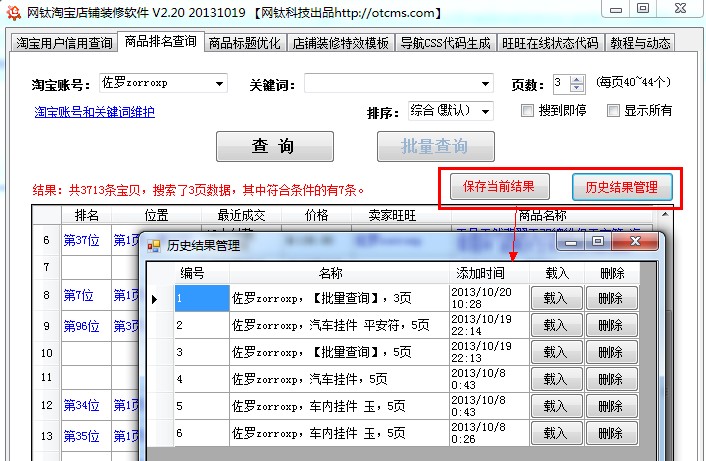This screenshot has width=706, height=461.
Task: Click 载入 for record 5 (0:43)
Action: [557, 406]
